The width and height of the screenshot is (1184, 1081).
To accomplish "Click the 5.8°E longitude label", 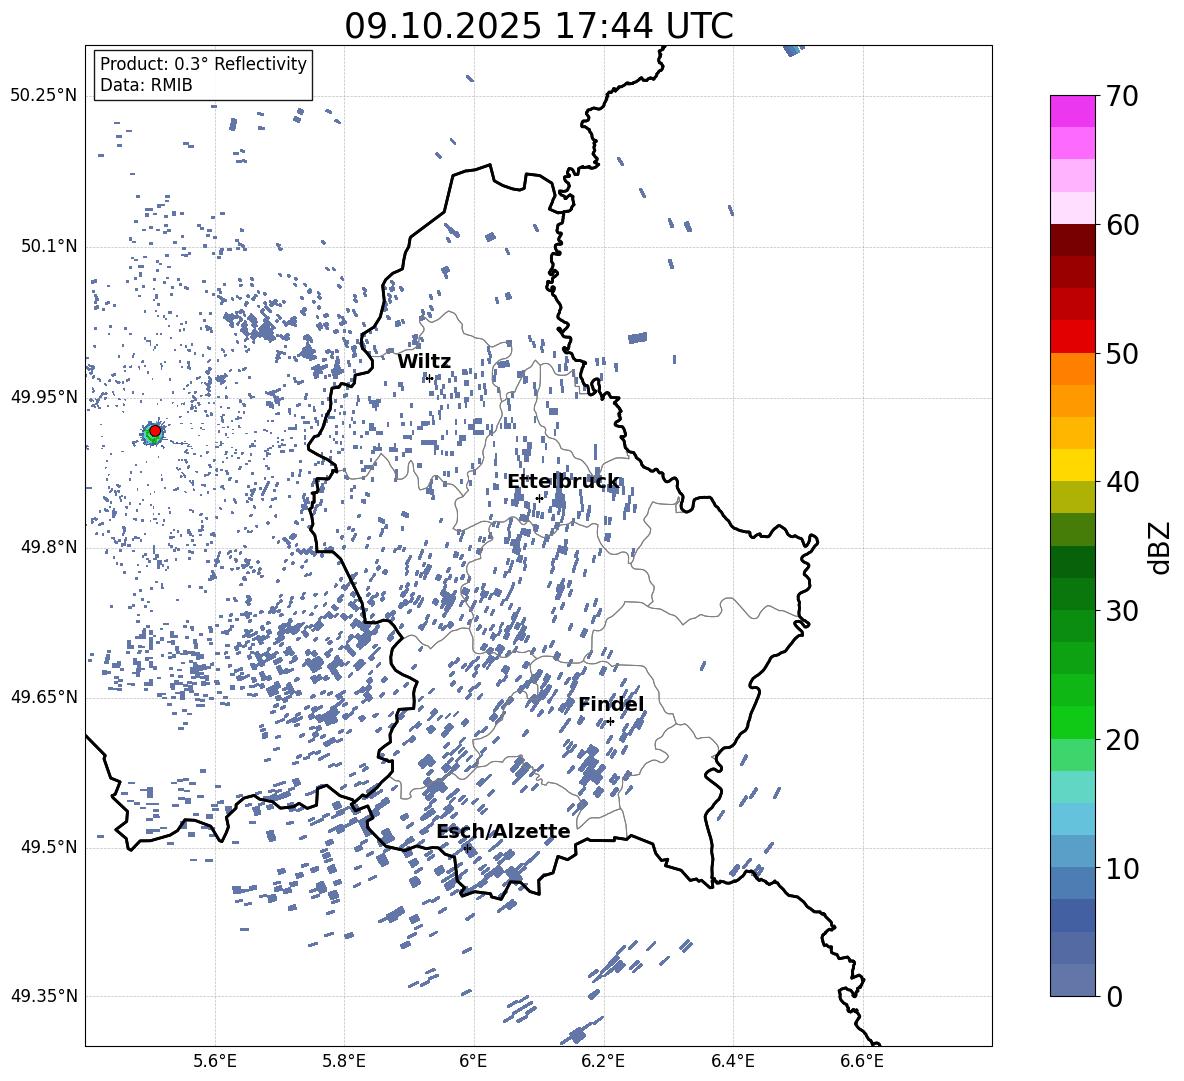I will point(344,1061).
